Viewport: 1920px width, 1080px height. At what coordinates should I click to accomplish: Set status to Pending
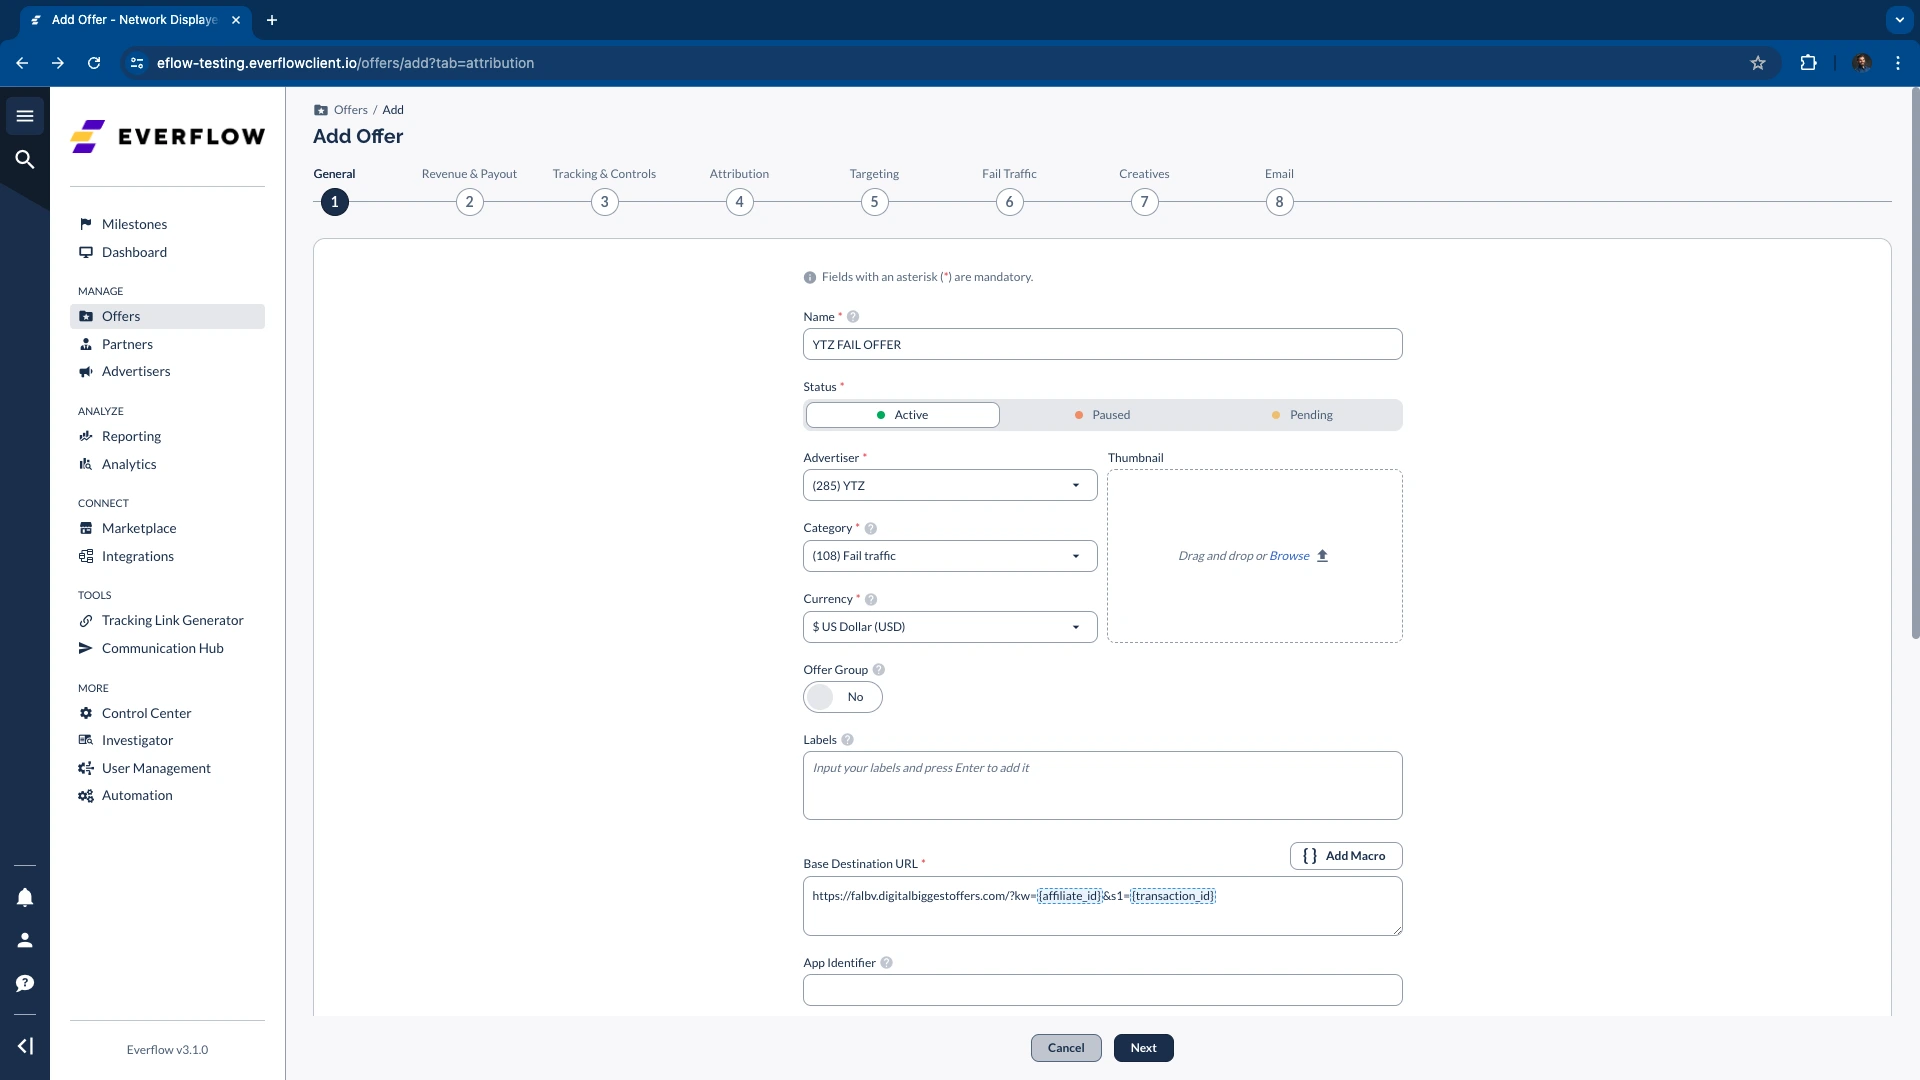tap(1301, 415)
